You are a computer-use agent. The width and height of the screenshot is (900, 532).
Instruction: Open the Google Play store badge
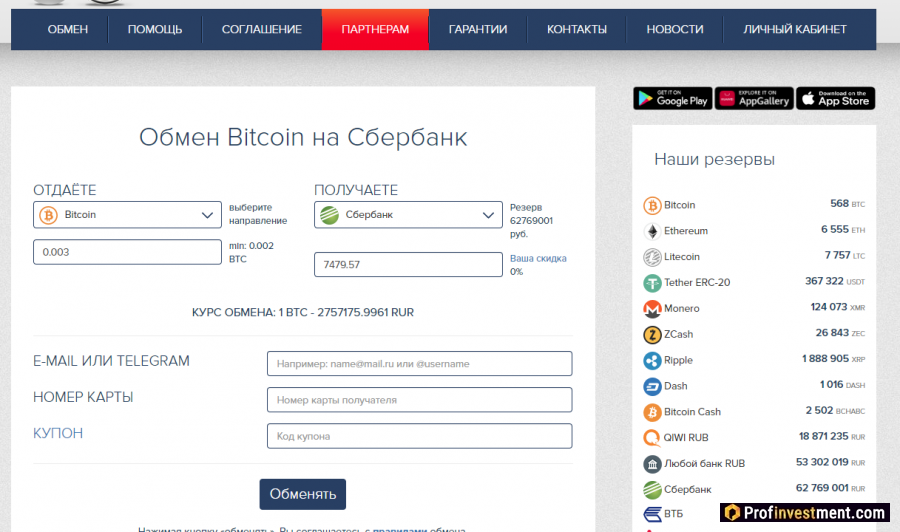[673, 98]
